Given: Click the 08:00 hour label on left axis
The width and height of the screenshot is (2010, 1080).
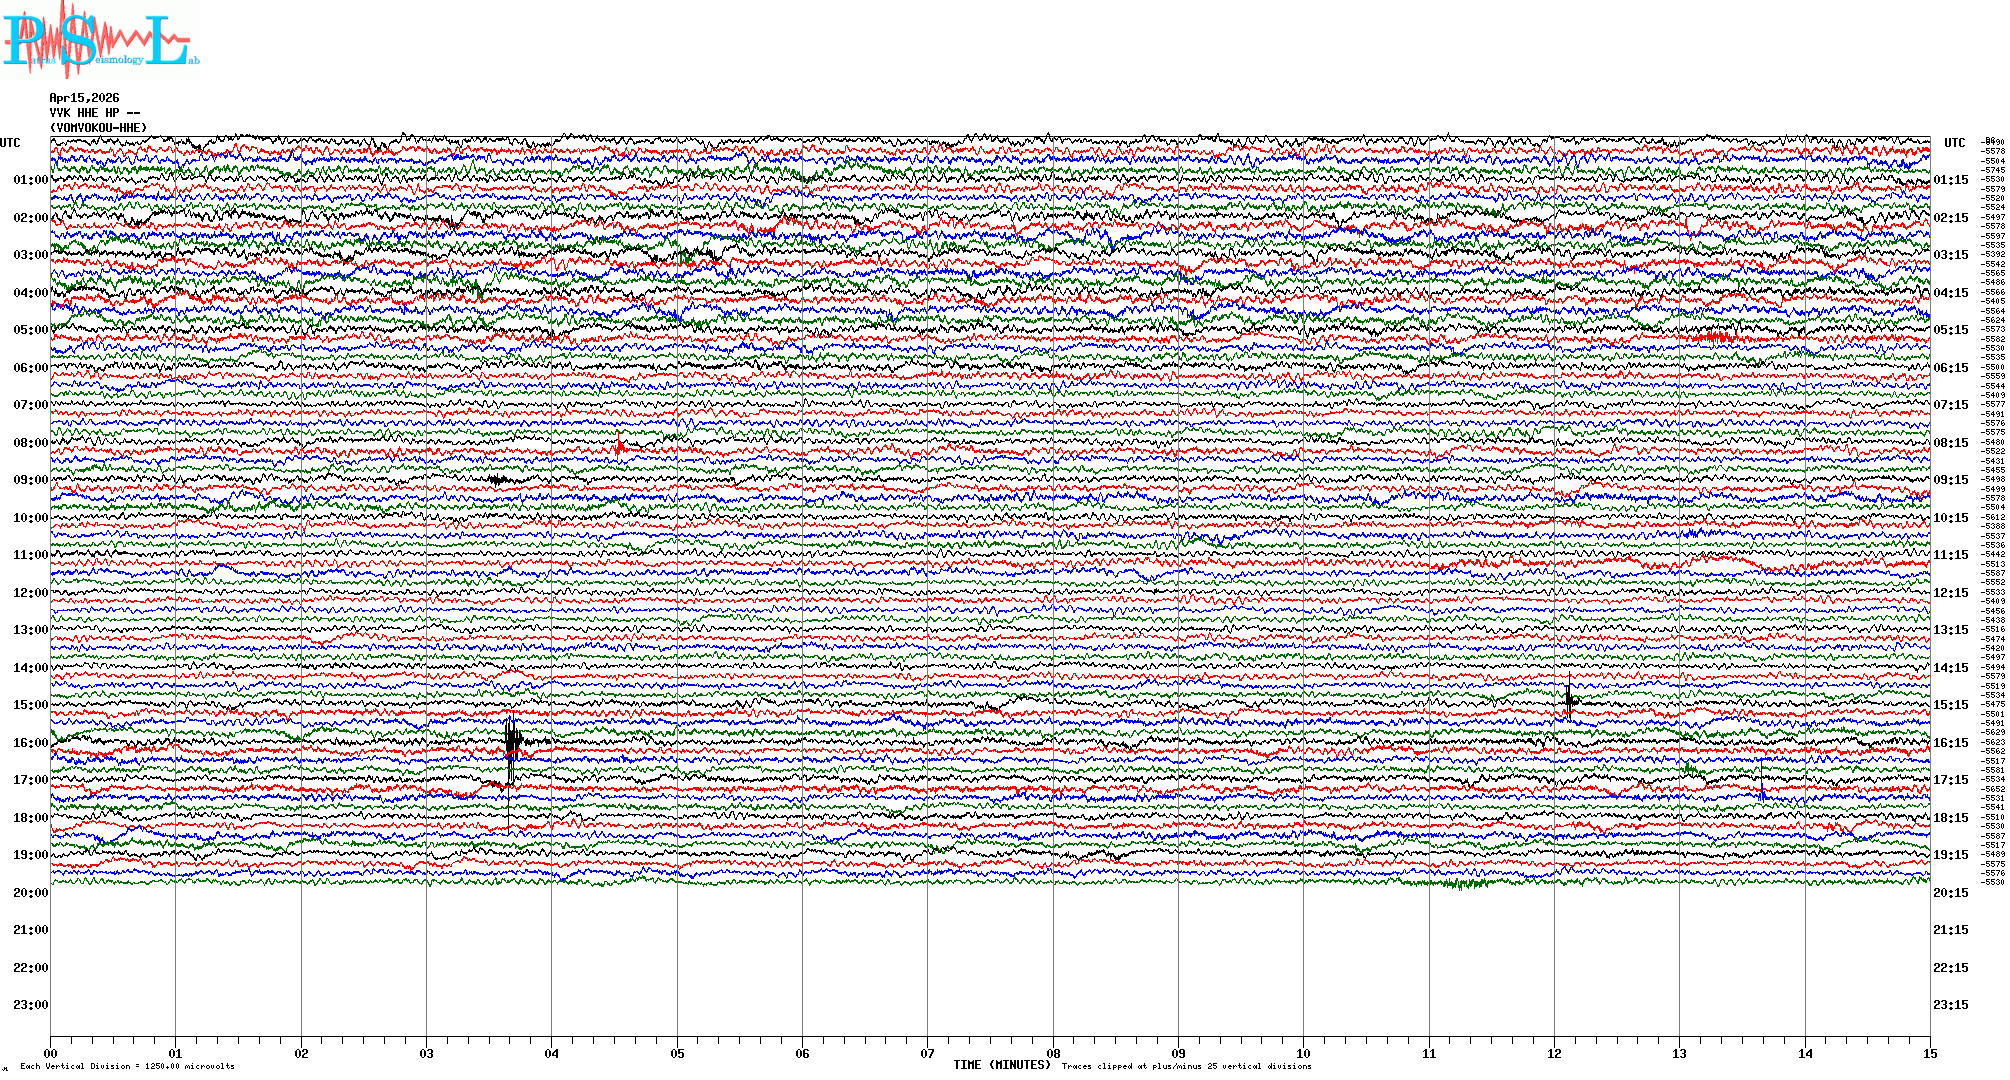Looking at the screenshot, I should (30, 443).
